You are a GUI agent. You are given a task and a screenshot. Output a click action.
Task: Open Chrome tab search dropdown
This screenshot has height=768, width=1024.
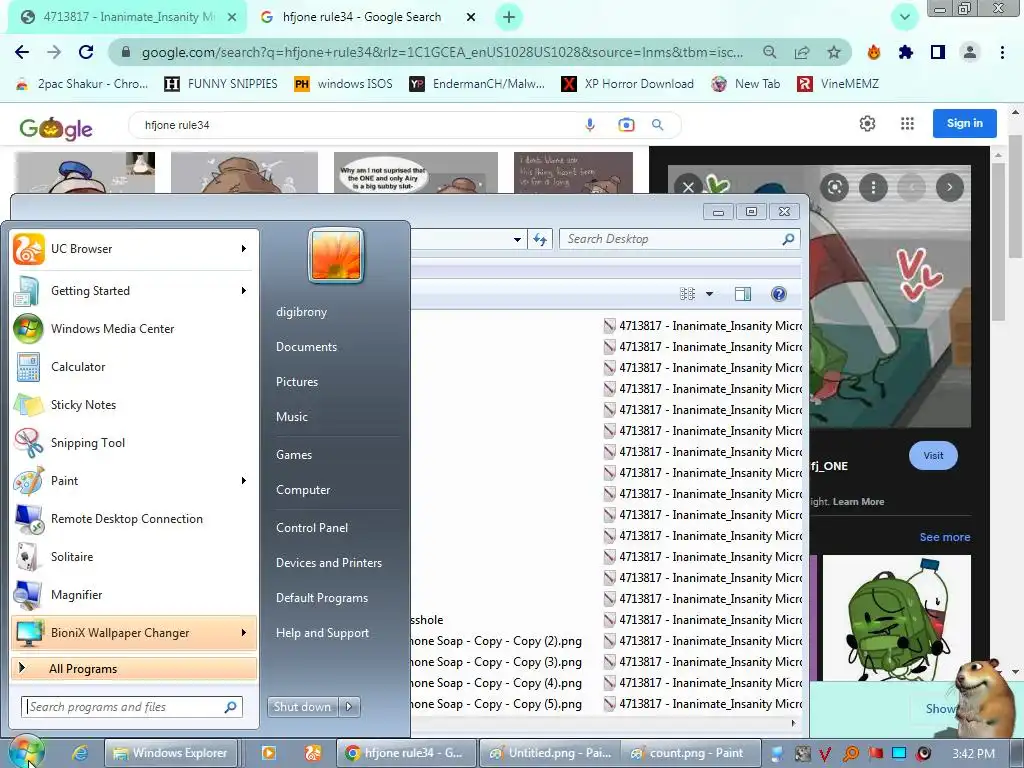905,18
